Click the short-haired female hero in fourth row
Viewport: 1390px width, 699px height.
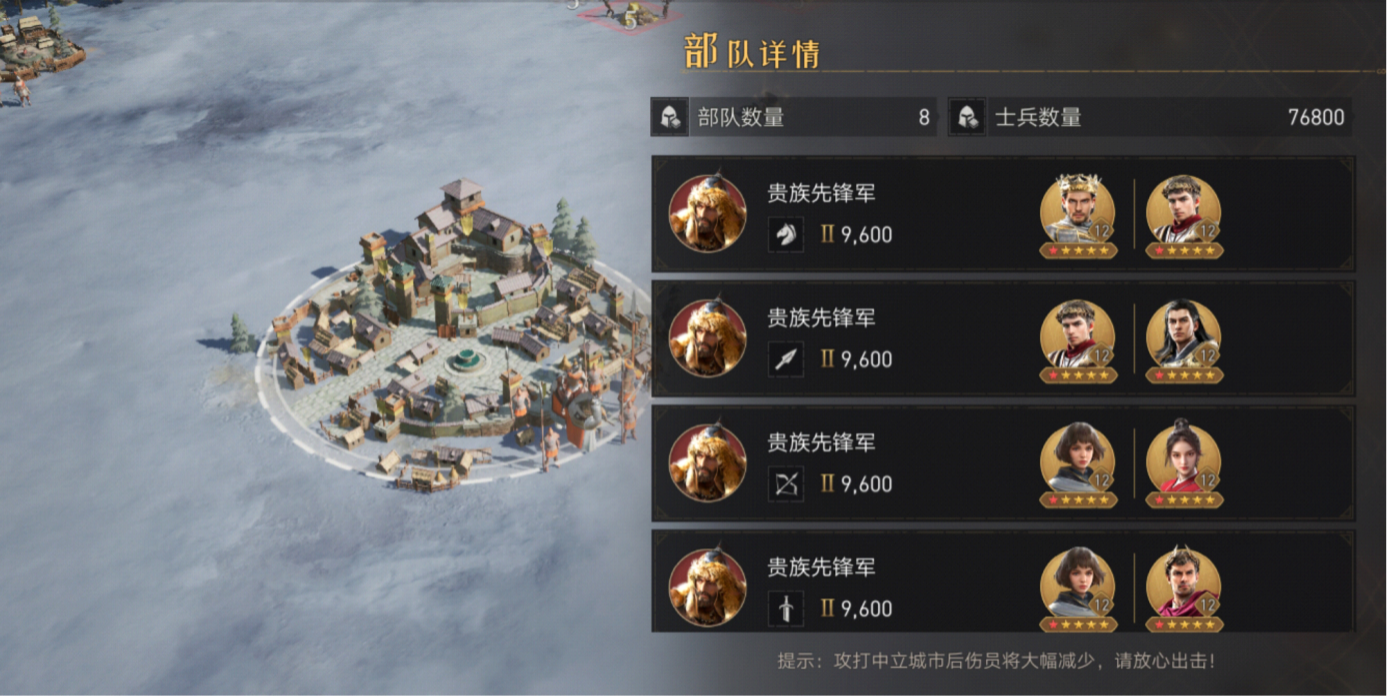[x=1078, y=590]
